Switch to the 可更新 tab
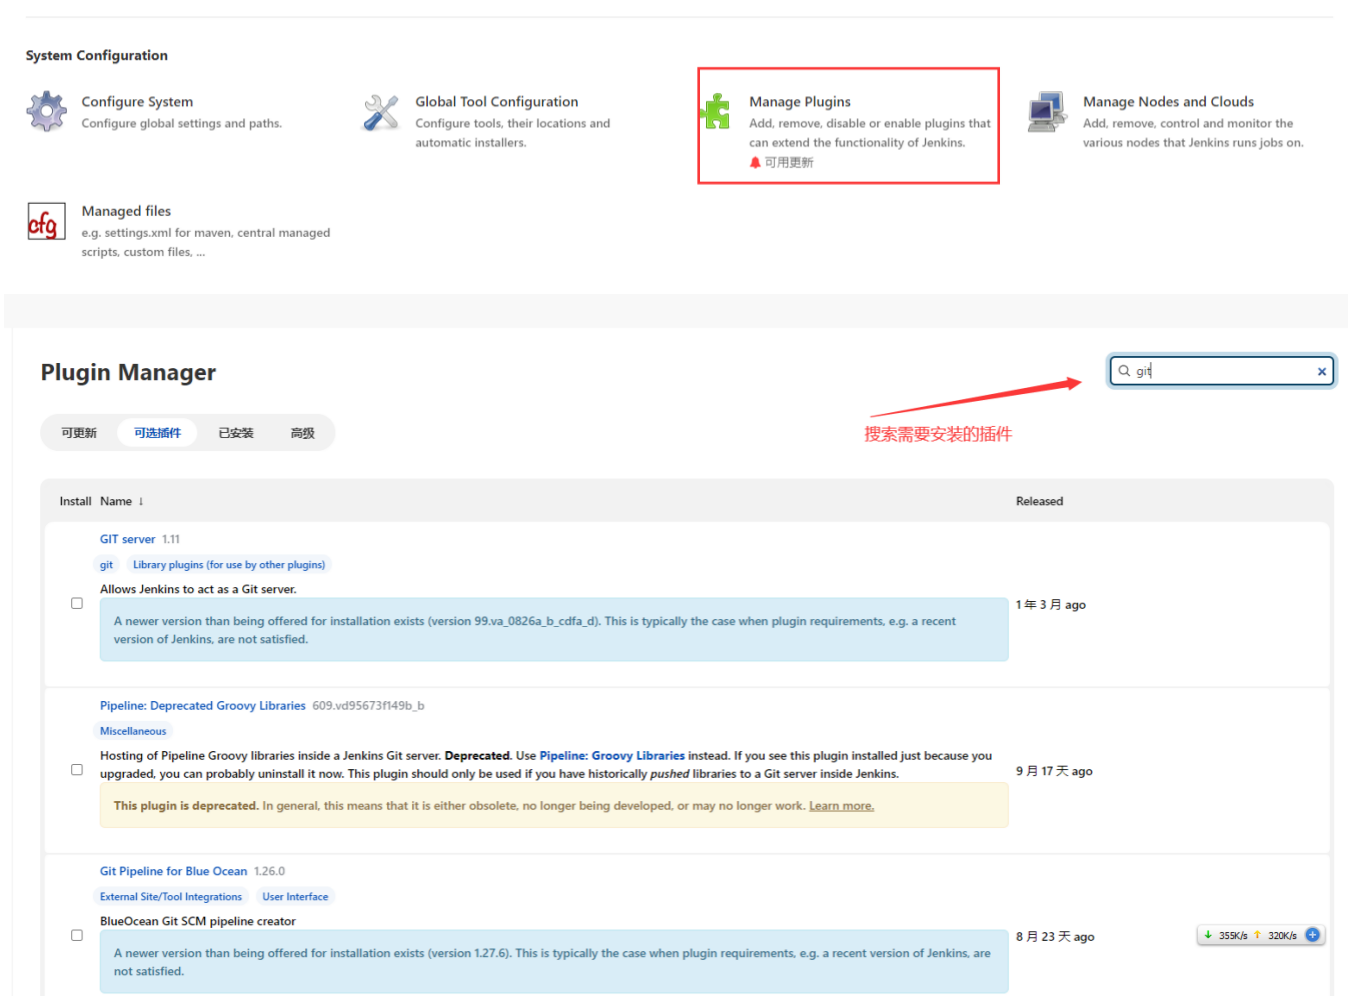 [79, 433]
